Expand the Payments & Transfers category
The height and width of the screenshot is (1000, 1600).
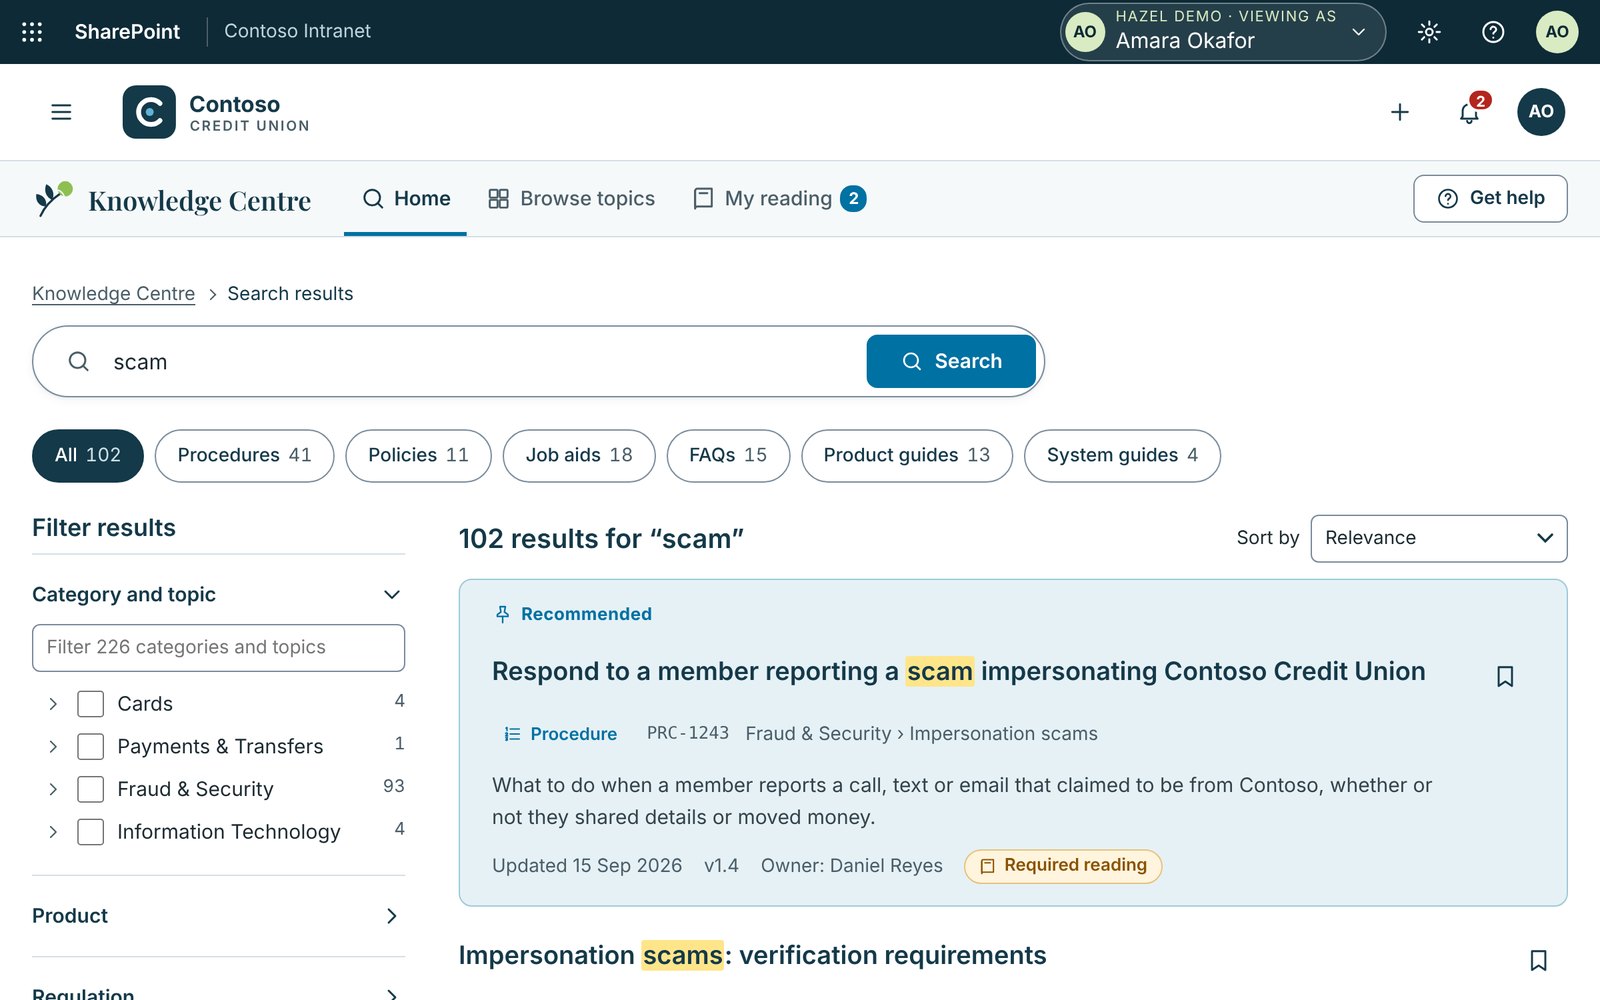[53, 747]
